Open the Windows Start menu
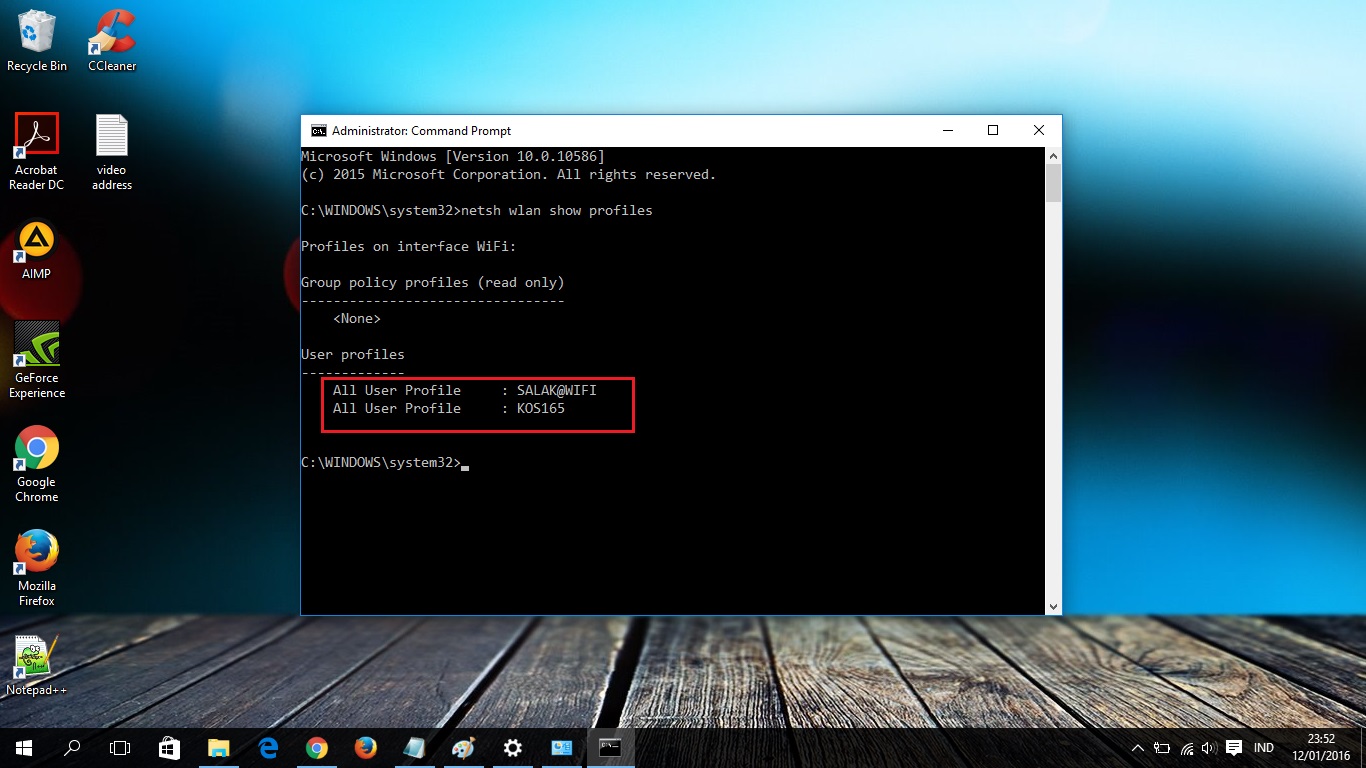The image size is (1366, 768). click(x=23, y=747)
